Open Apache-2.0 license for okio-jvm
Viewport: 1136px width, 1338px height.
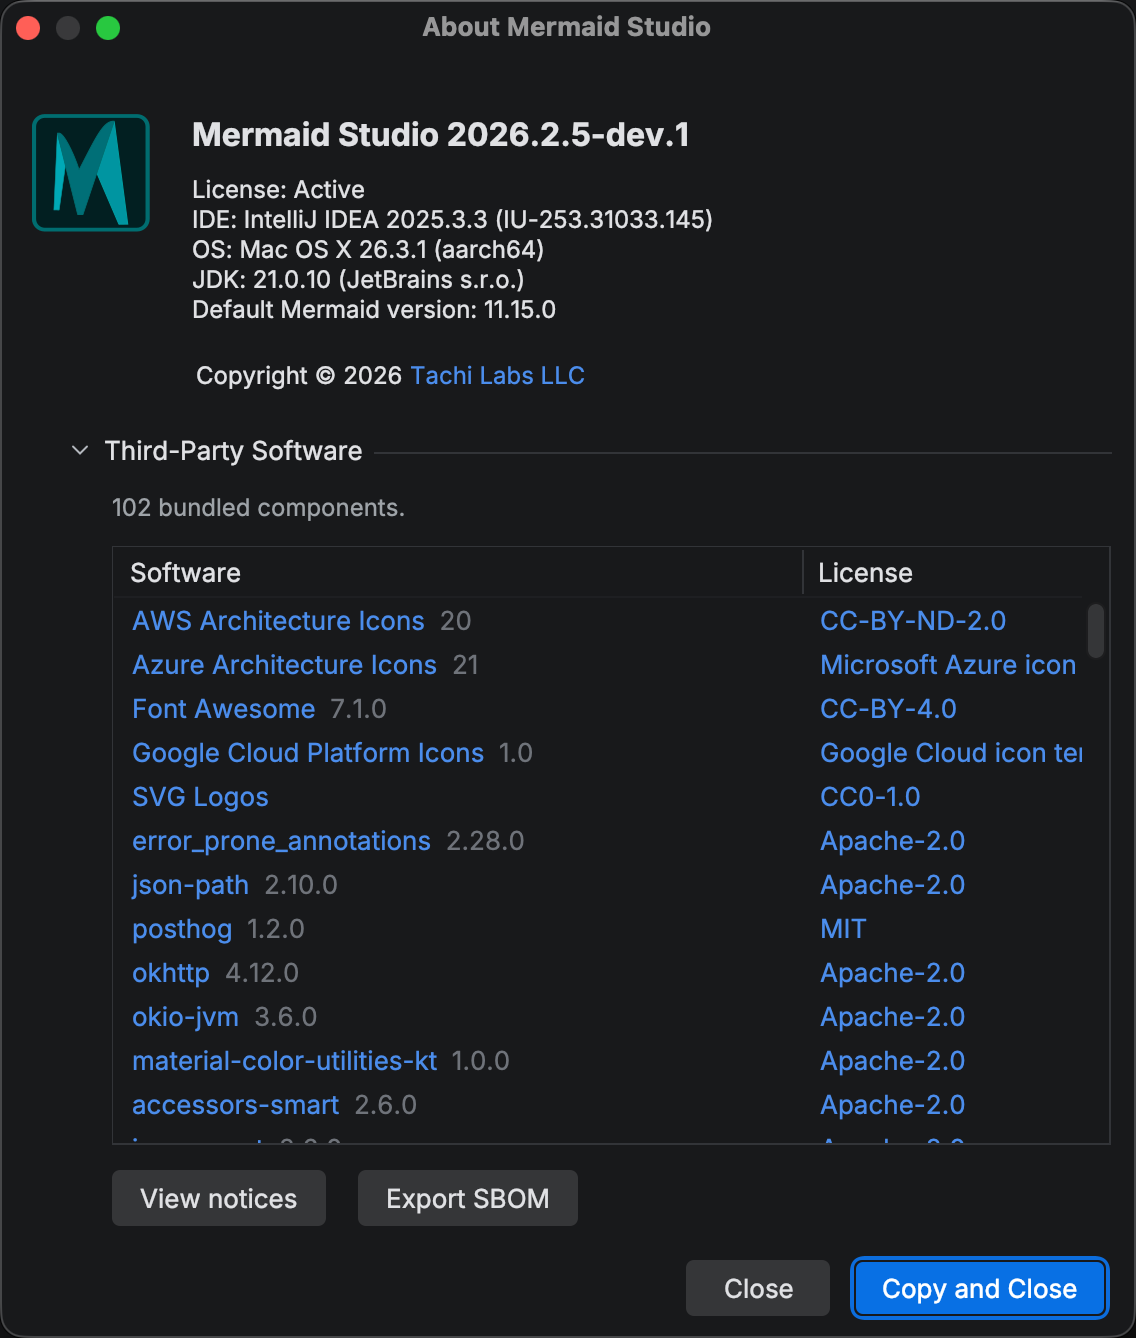pyautogui.click(x=892, y=1017)
